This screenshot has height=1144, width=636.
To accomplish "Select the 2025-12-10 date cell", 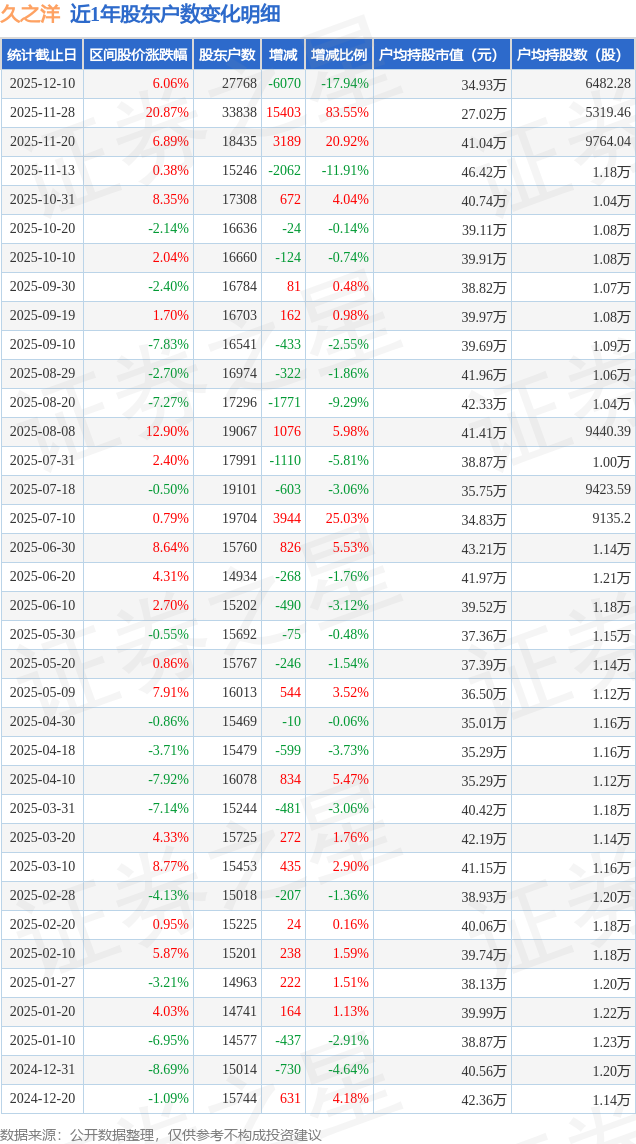I will click(x=41, y=84).
